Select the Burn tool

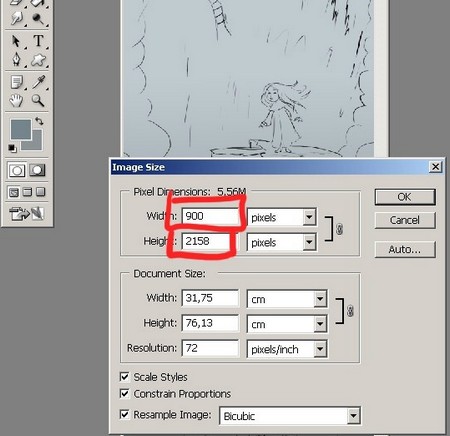click(39, 19)
